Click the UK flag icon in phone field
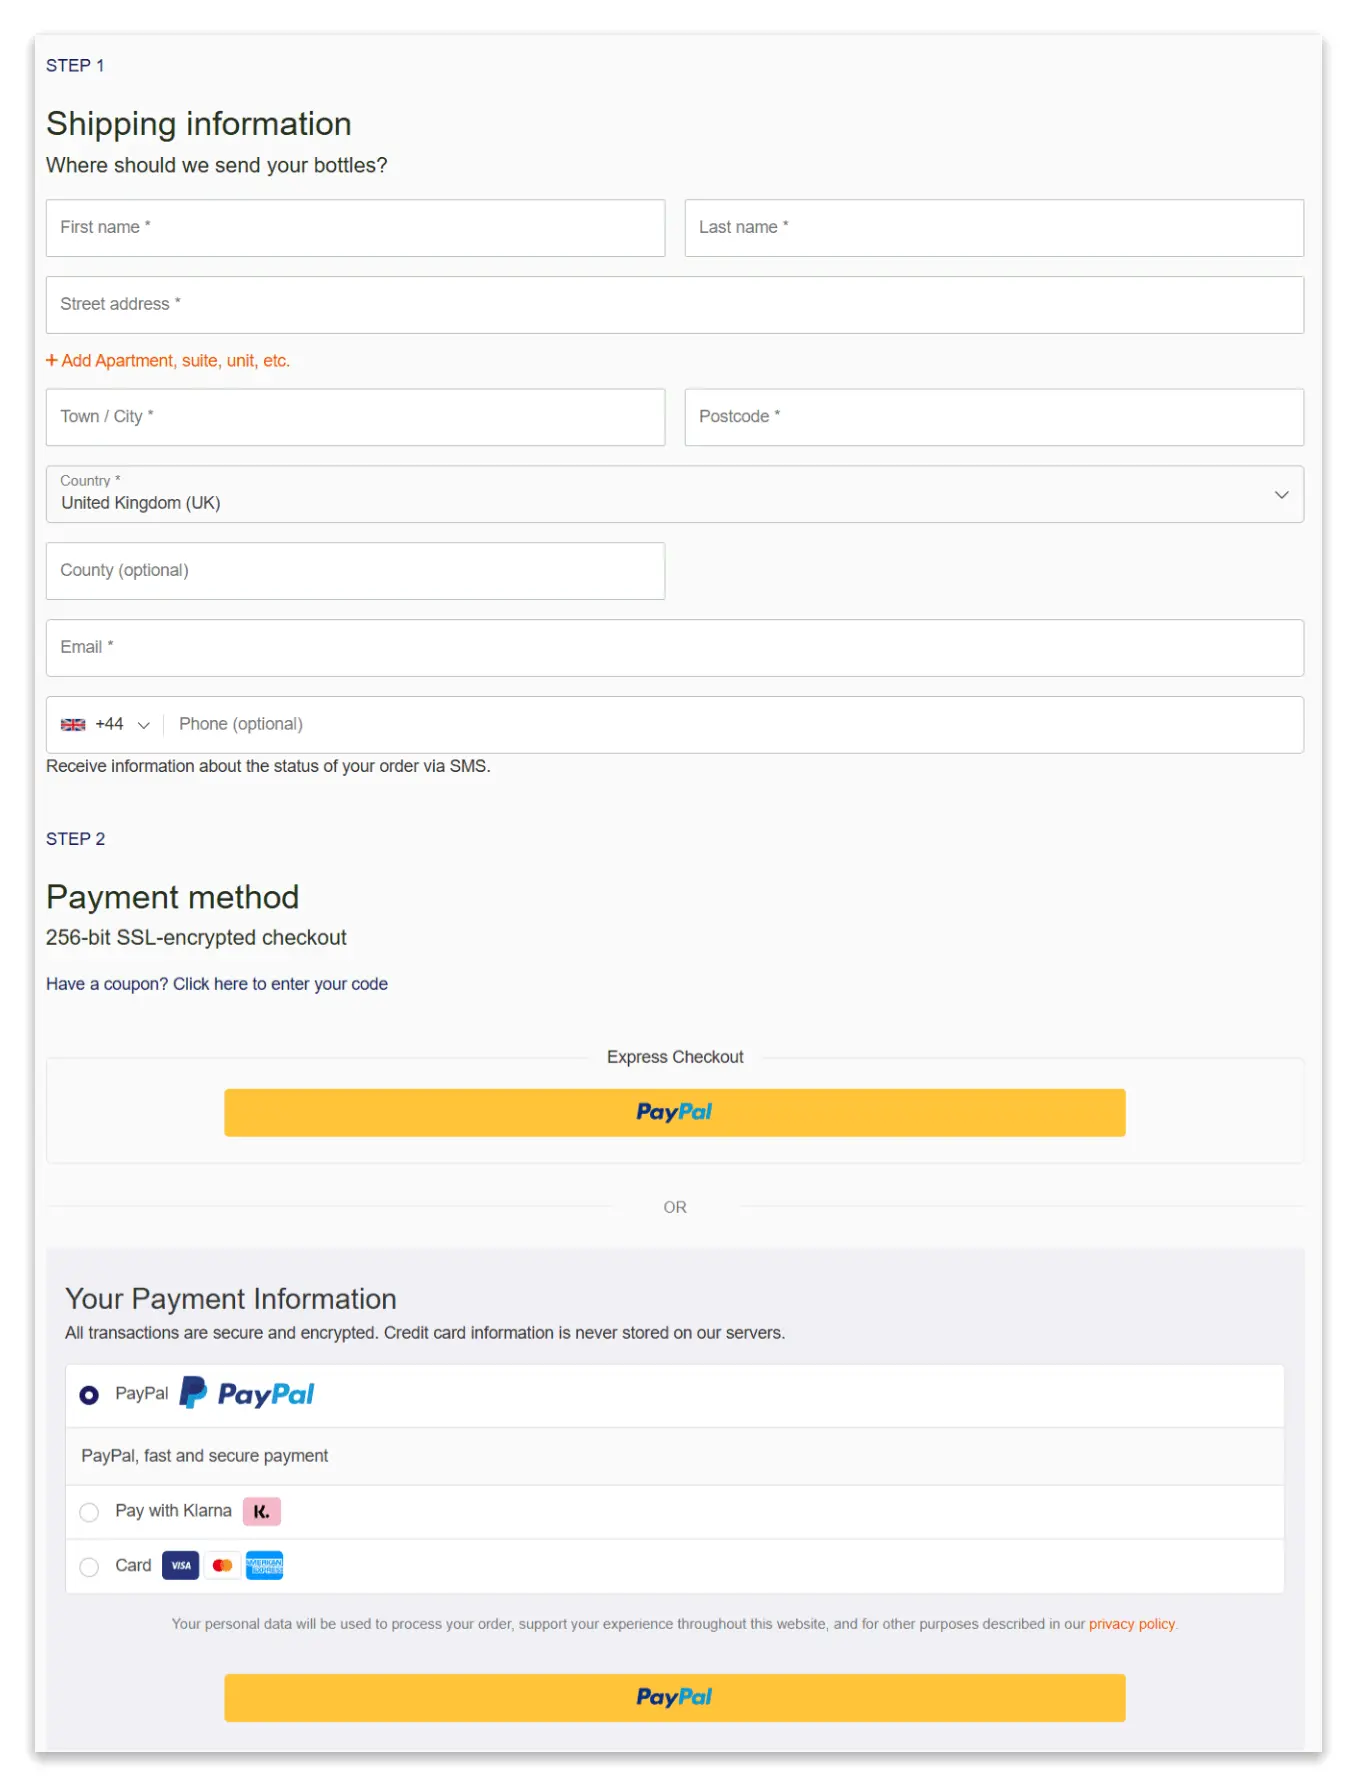 click(x=73, y=724)
